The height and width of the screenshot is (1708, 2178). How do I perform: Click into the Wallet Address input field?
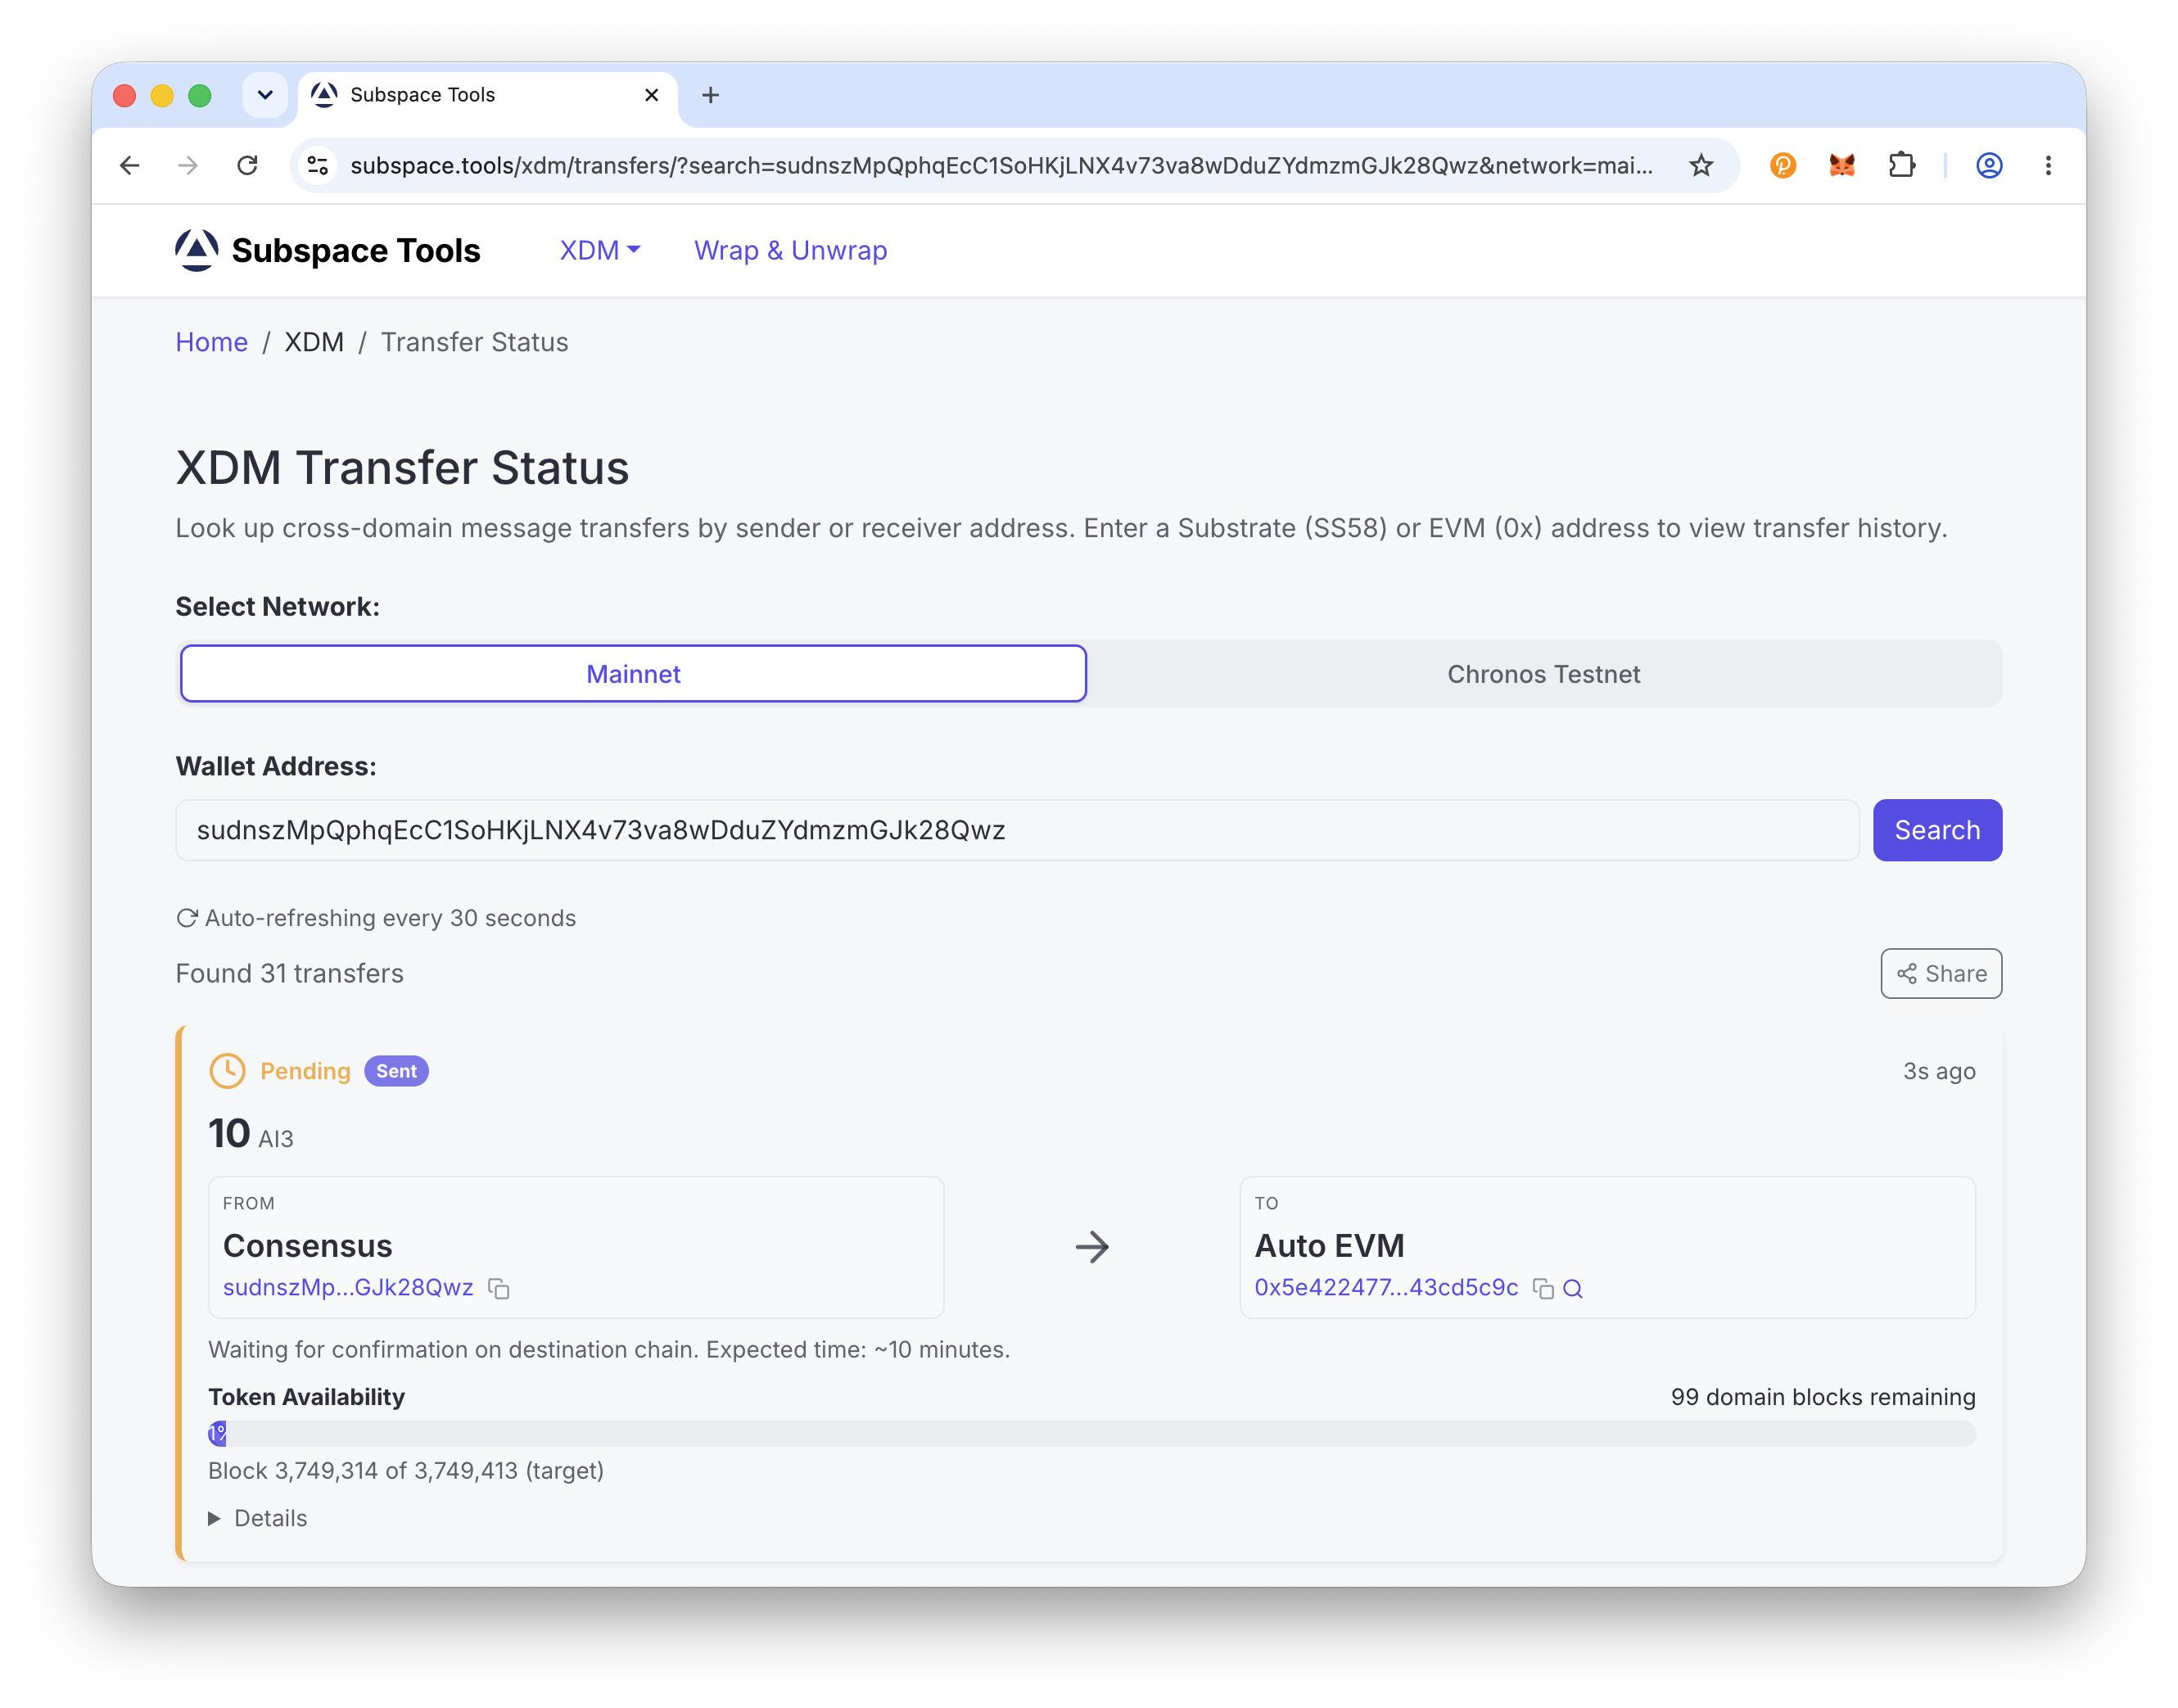(x=1017, y=830)
